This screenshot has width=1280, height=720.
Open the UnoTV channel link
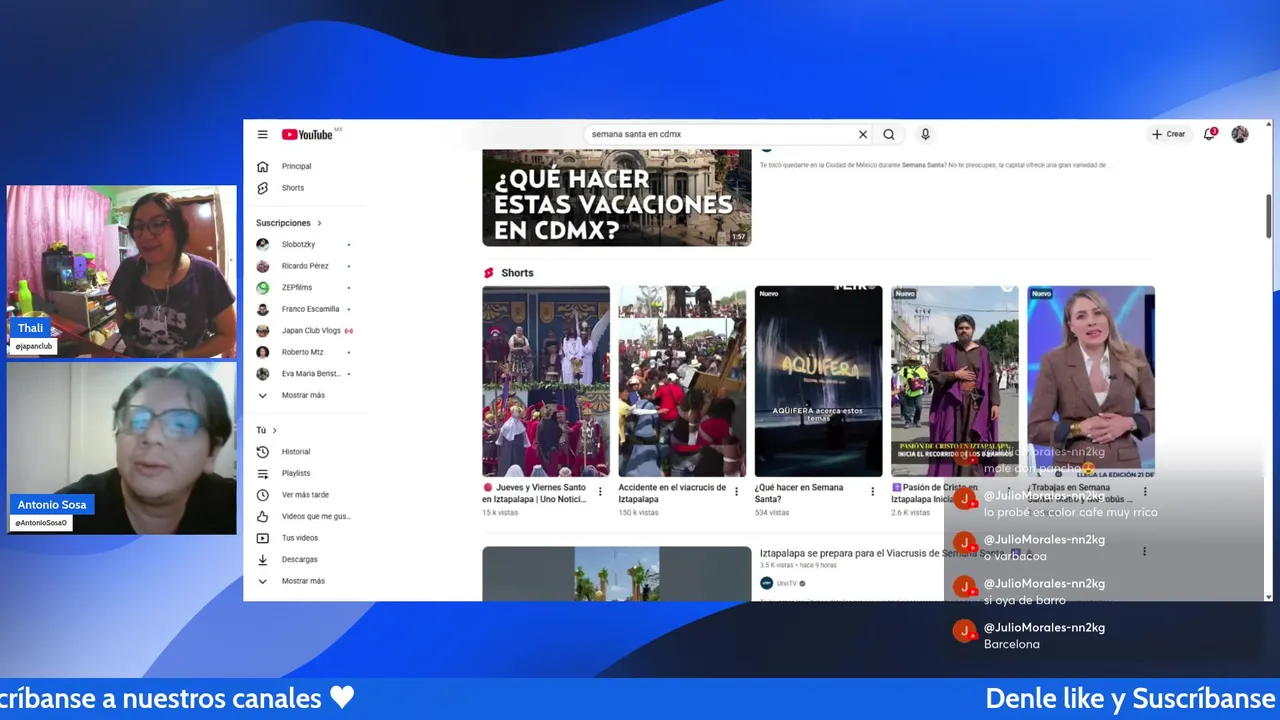coord(787,583)
